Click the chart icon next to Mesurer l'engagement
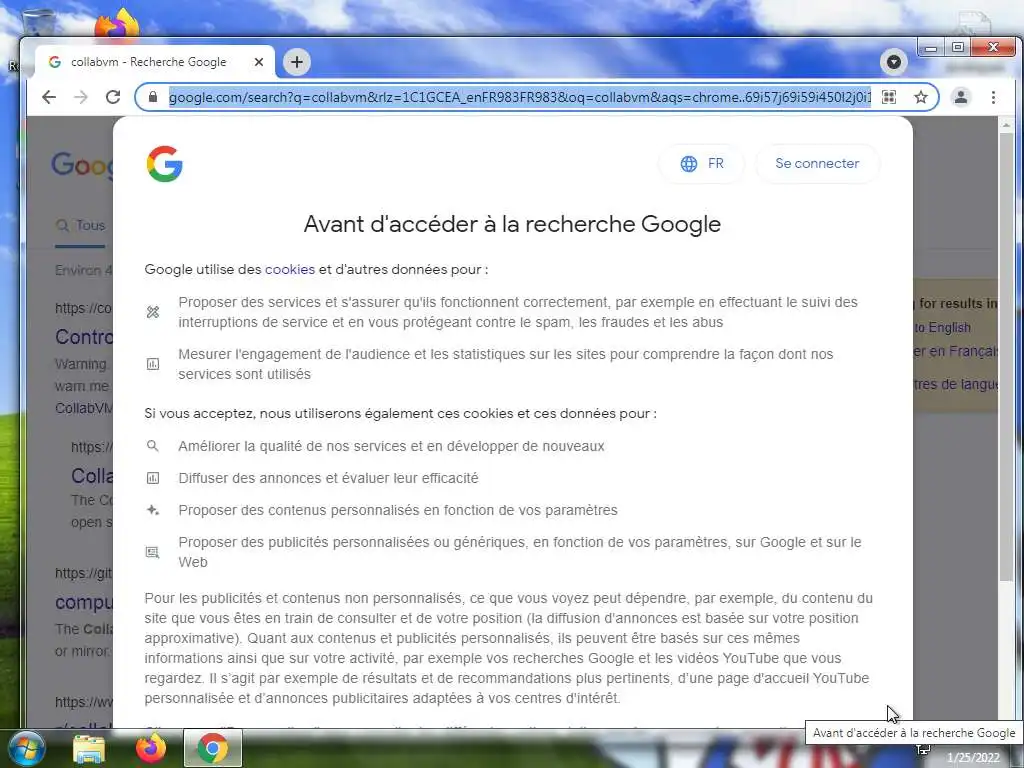The image size is (1024, 768). point(153,364)
